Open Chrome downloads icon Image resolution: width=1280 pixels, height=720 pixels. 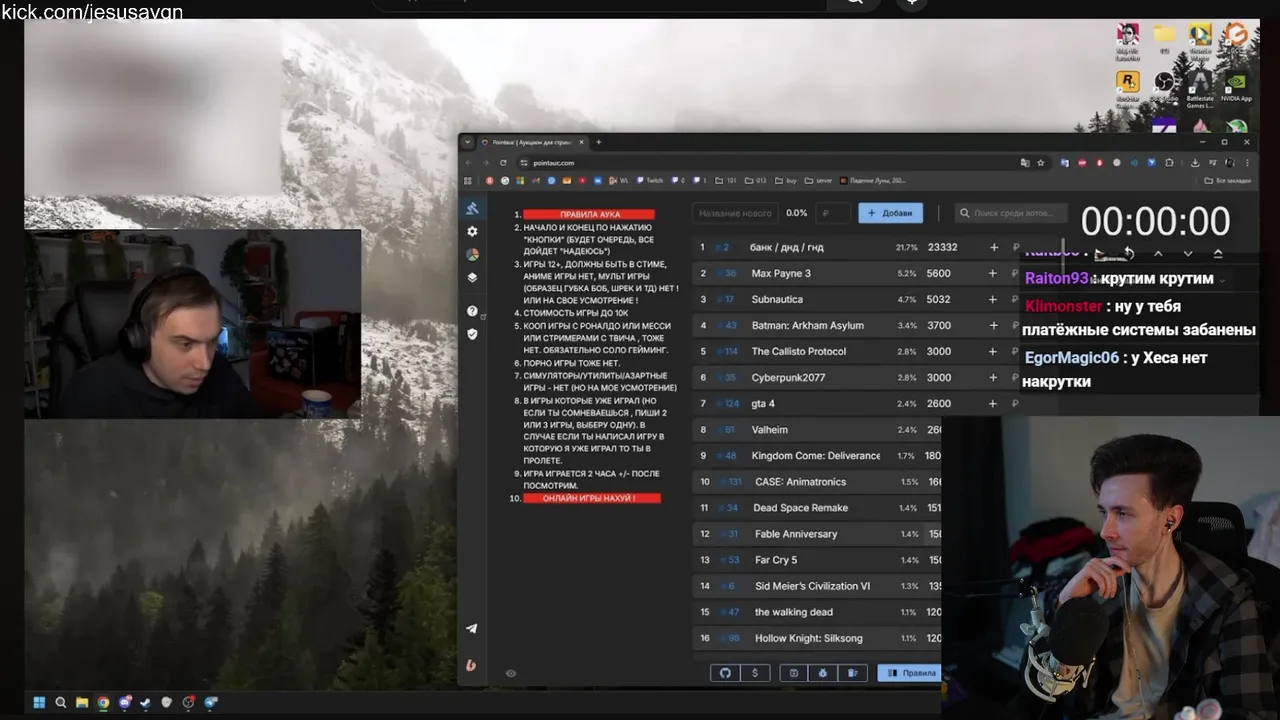point(1195,162)
